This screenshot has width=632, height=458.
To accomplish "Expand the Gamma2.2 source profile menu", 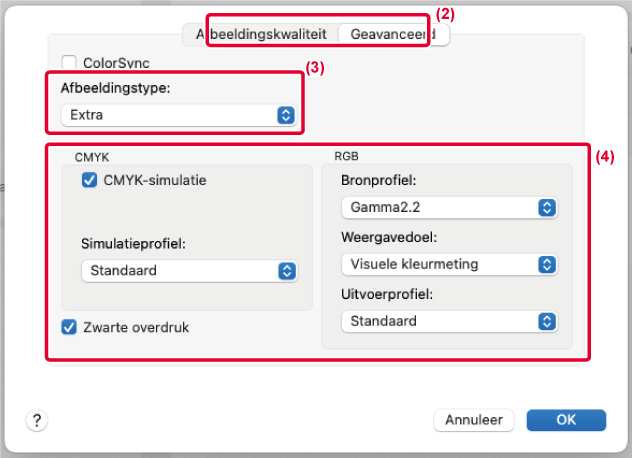I will (x=438, y=208).
